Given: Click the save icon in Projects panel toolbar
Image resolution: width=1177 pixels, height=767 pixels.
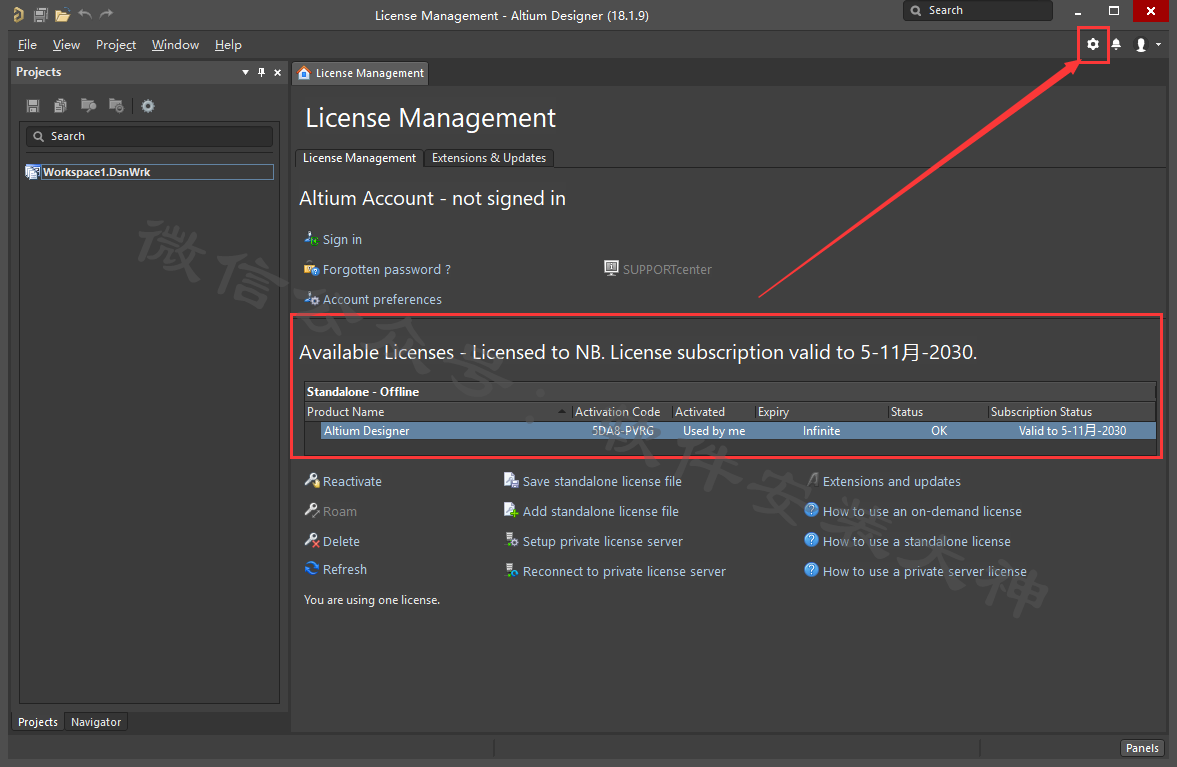Looking at the screenshot, I should (x=33, y=106).
